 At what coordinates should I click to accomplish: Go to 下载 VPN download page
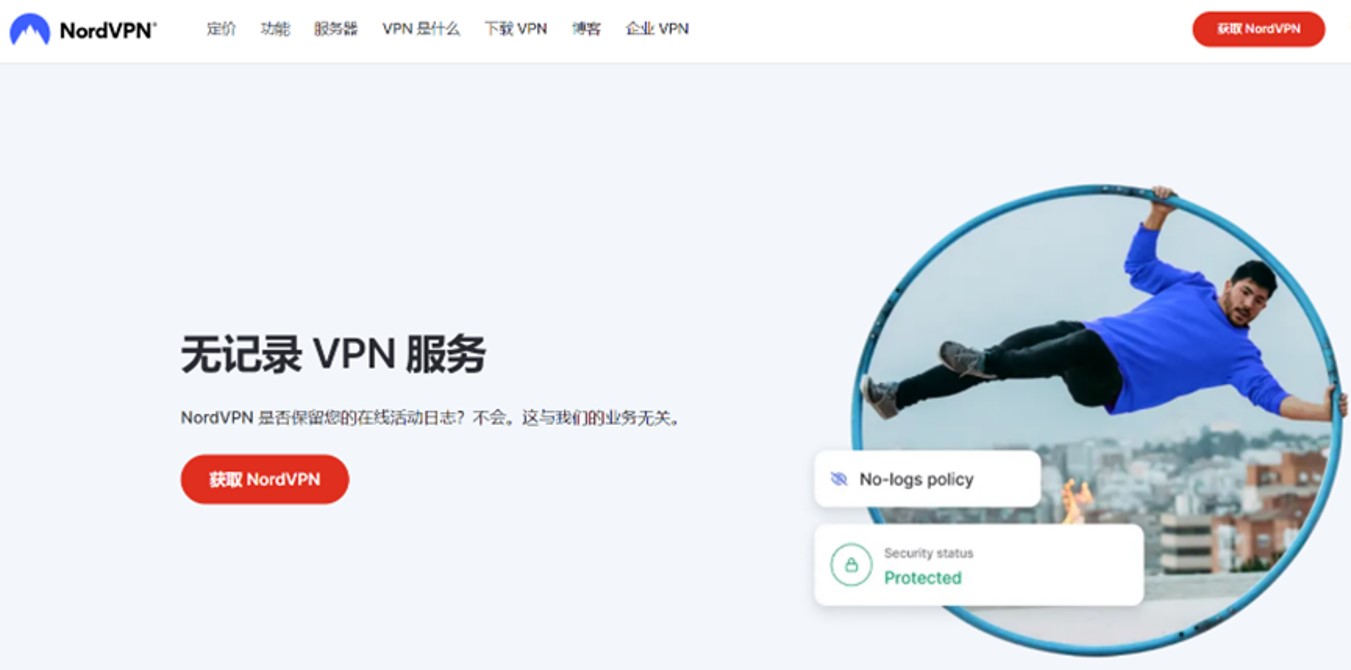[516, 29]
